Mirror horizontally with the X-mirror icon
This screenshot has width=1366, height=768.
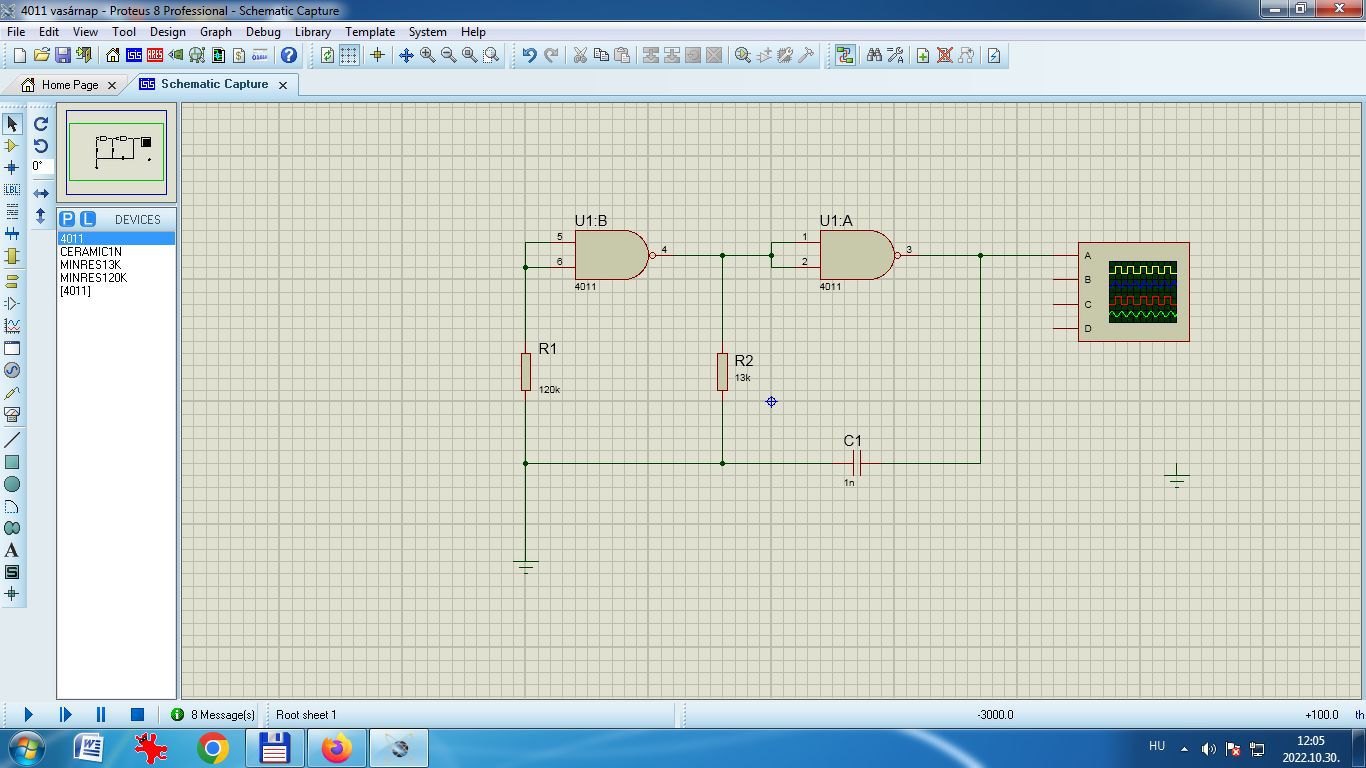pyautogui.click(x=41, y=193)
